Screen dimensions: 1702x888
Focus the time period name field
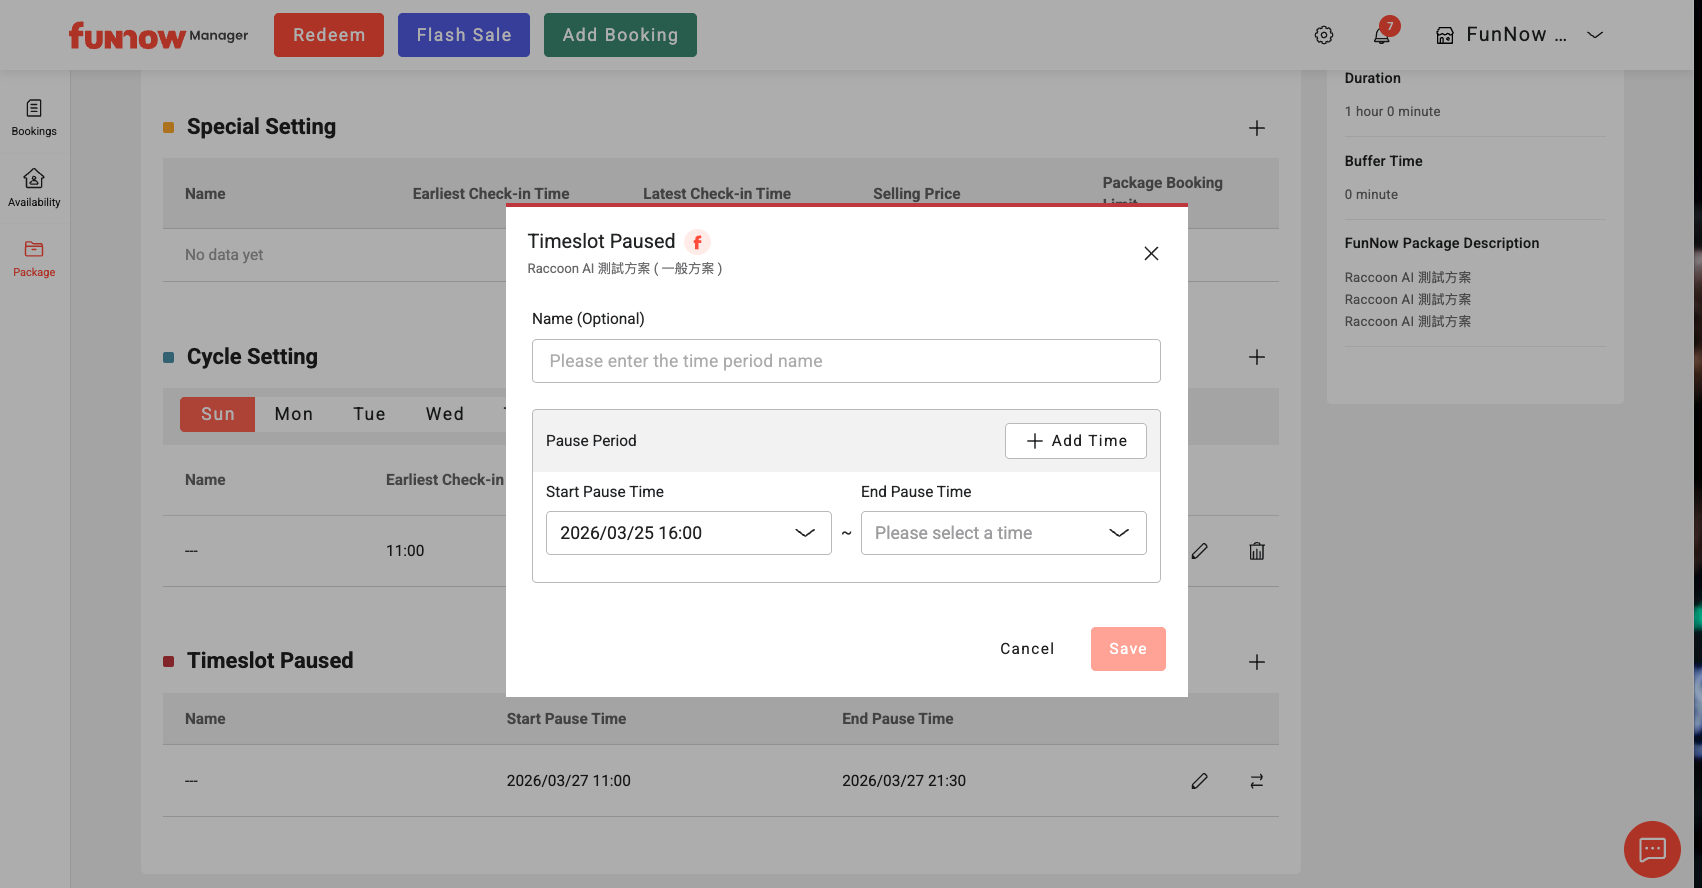click(846, 361)
